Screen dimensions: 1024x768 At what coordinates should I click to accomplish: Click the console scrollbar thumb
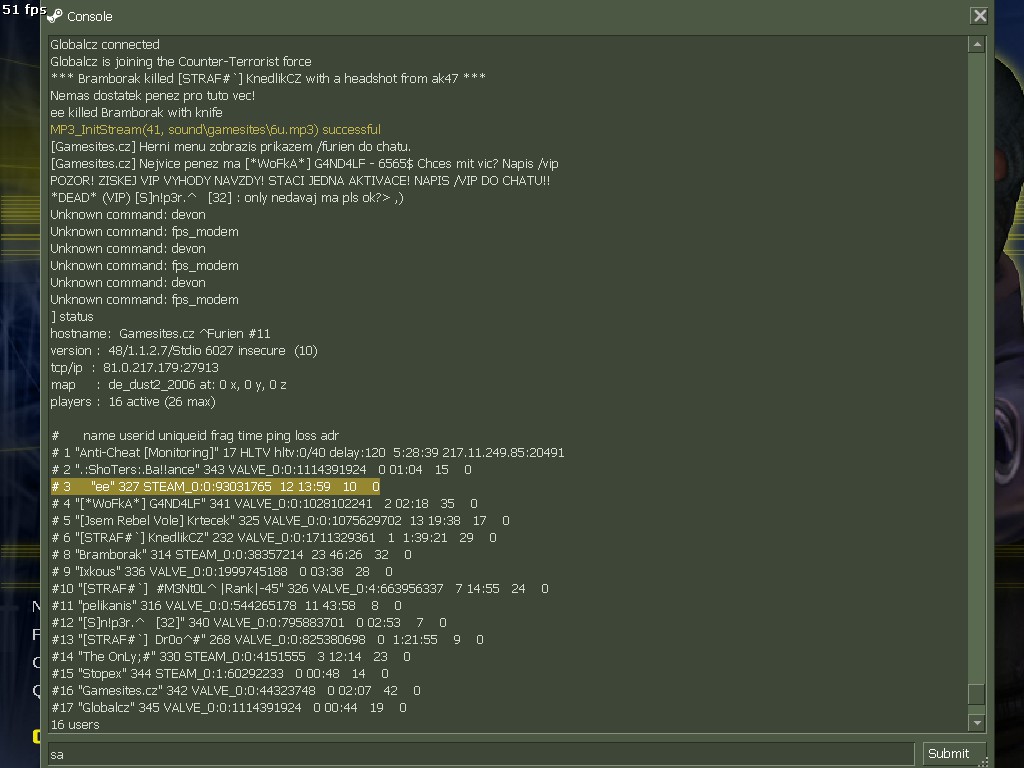pyautogui.click(x=977, y=694)
